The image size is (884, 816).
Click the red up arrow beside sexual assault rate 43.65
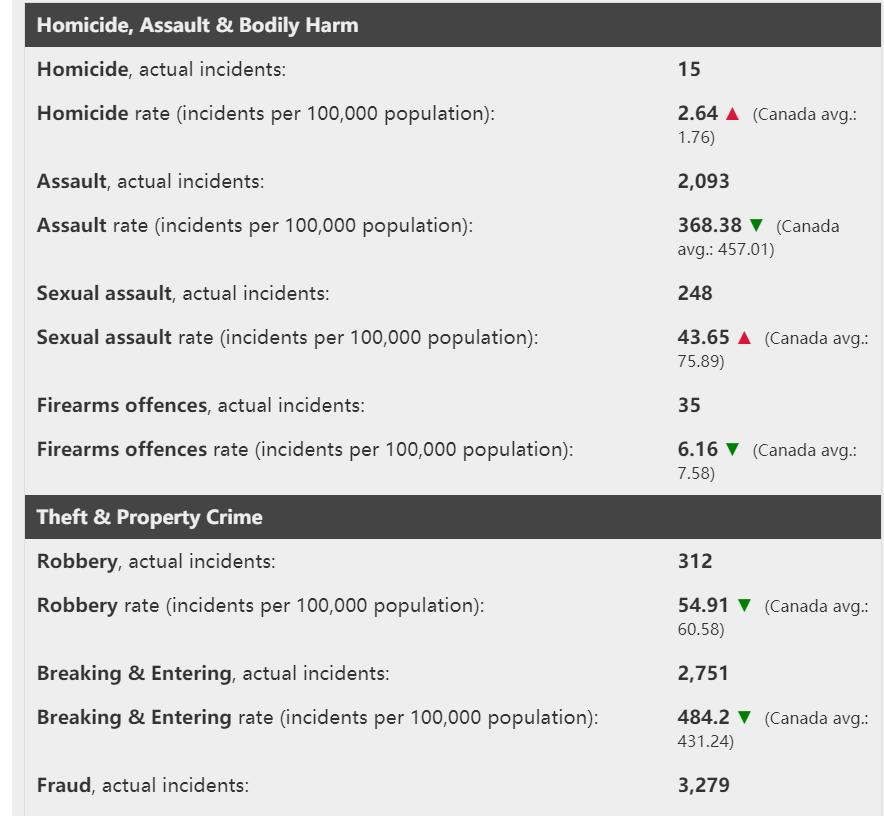click(744, 338)
